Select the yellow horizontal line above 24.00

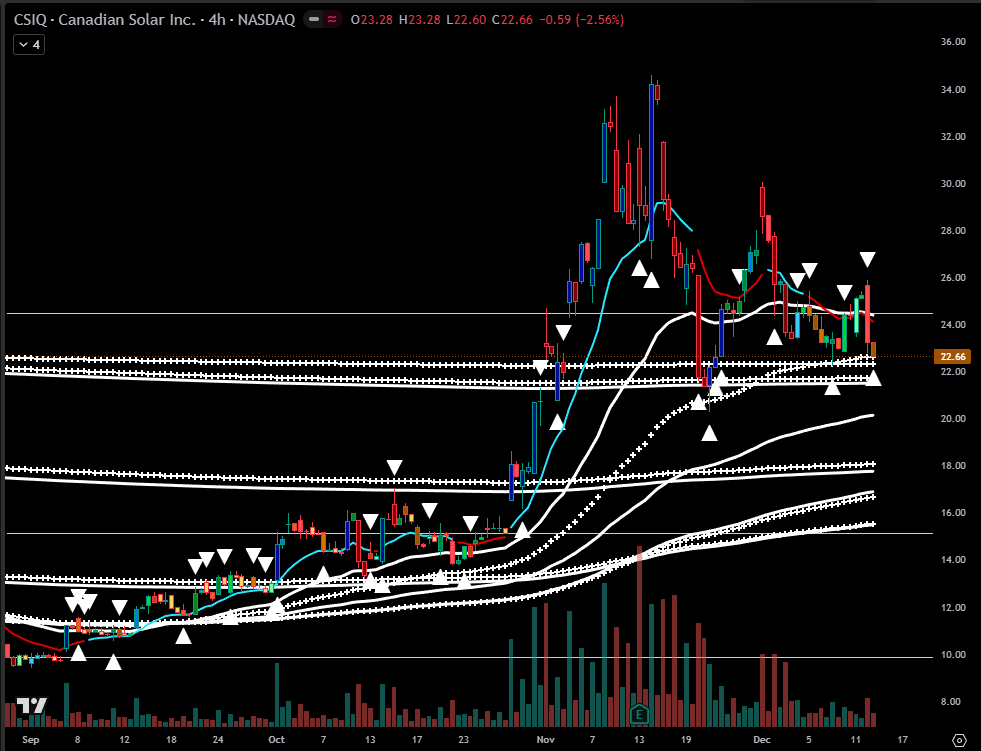(469, 313)
